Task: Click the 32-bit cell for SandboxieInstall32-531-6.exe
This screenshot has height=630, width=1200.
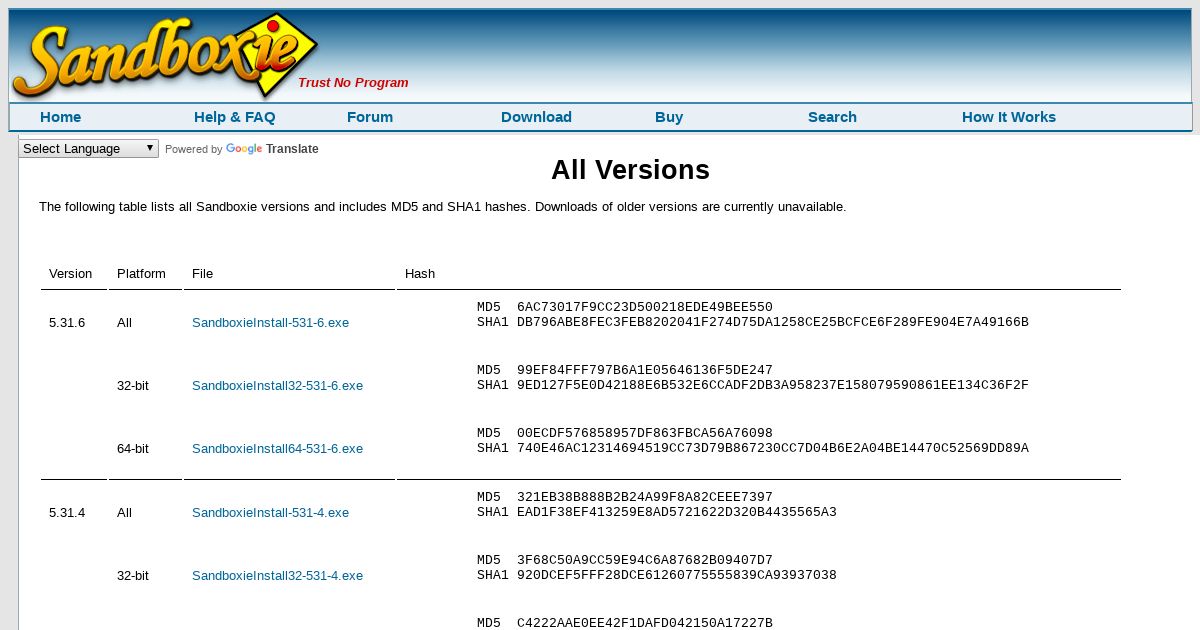Action: pyautogui.click(x=133, y=386)
